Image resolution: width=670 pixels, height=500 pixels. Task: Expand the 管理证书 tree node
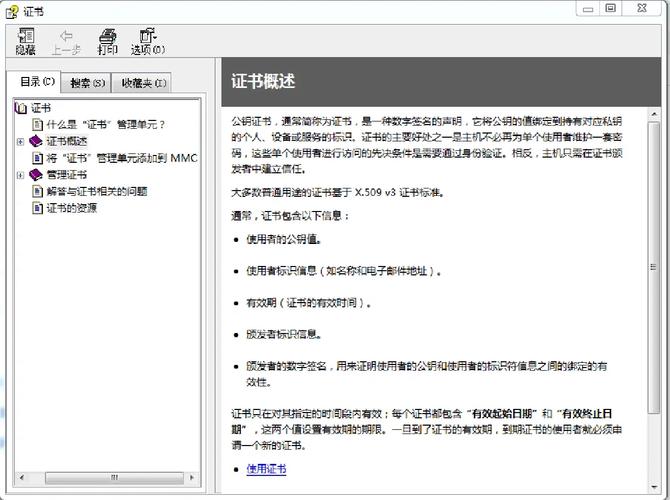tap(20, 175)
